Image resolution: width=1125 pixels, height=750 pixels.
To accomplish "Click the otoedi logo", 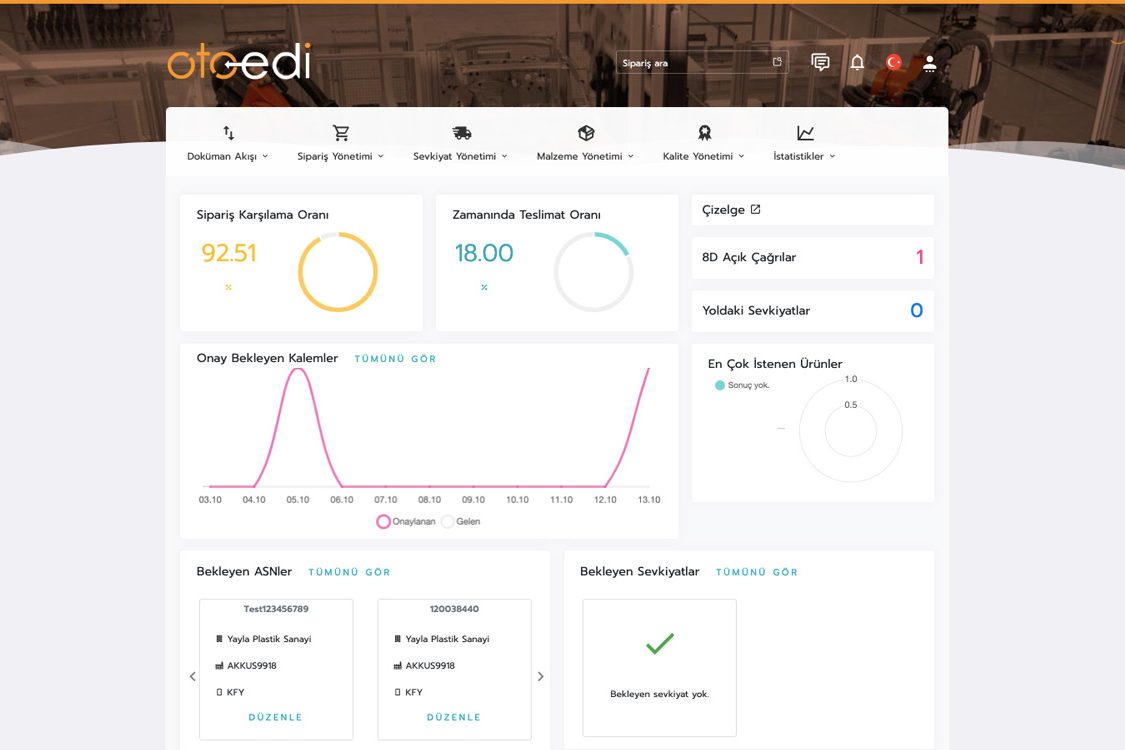I will pos(239,61).
